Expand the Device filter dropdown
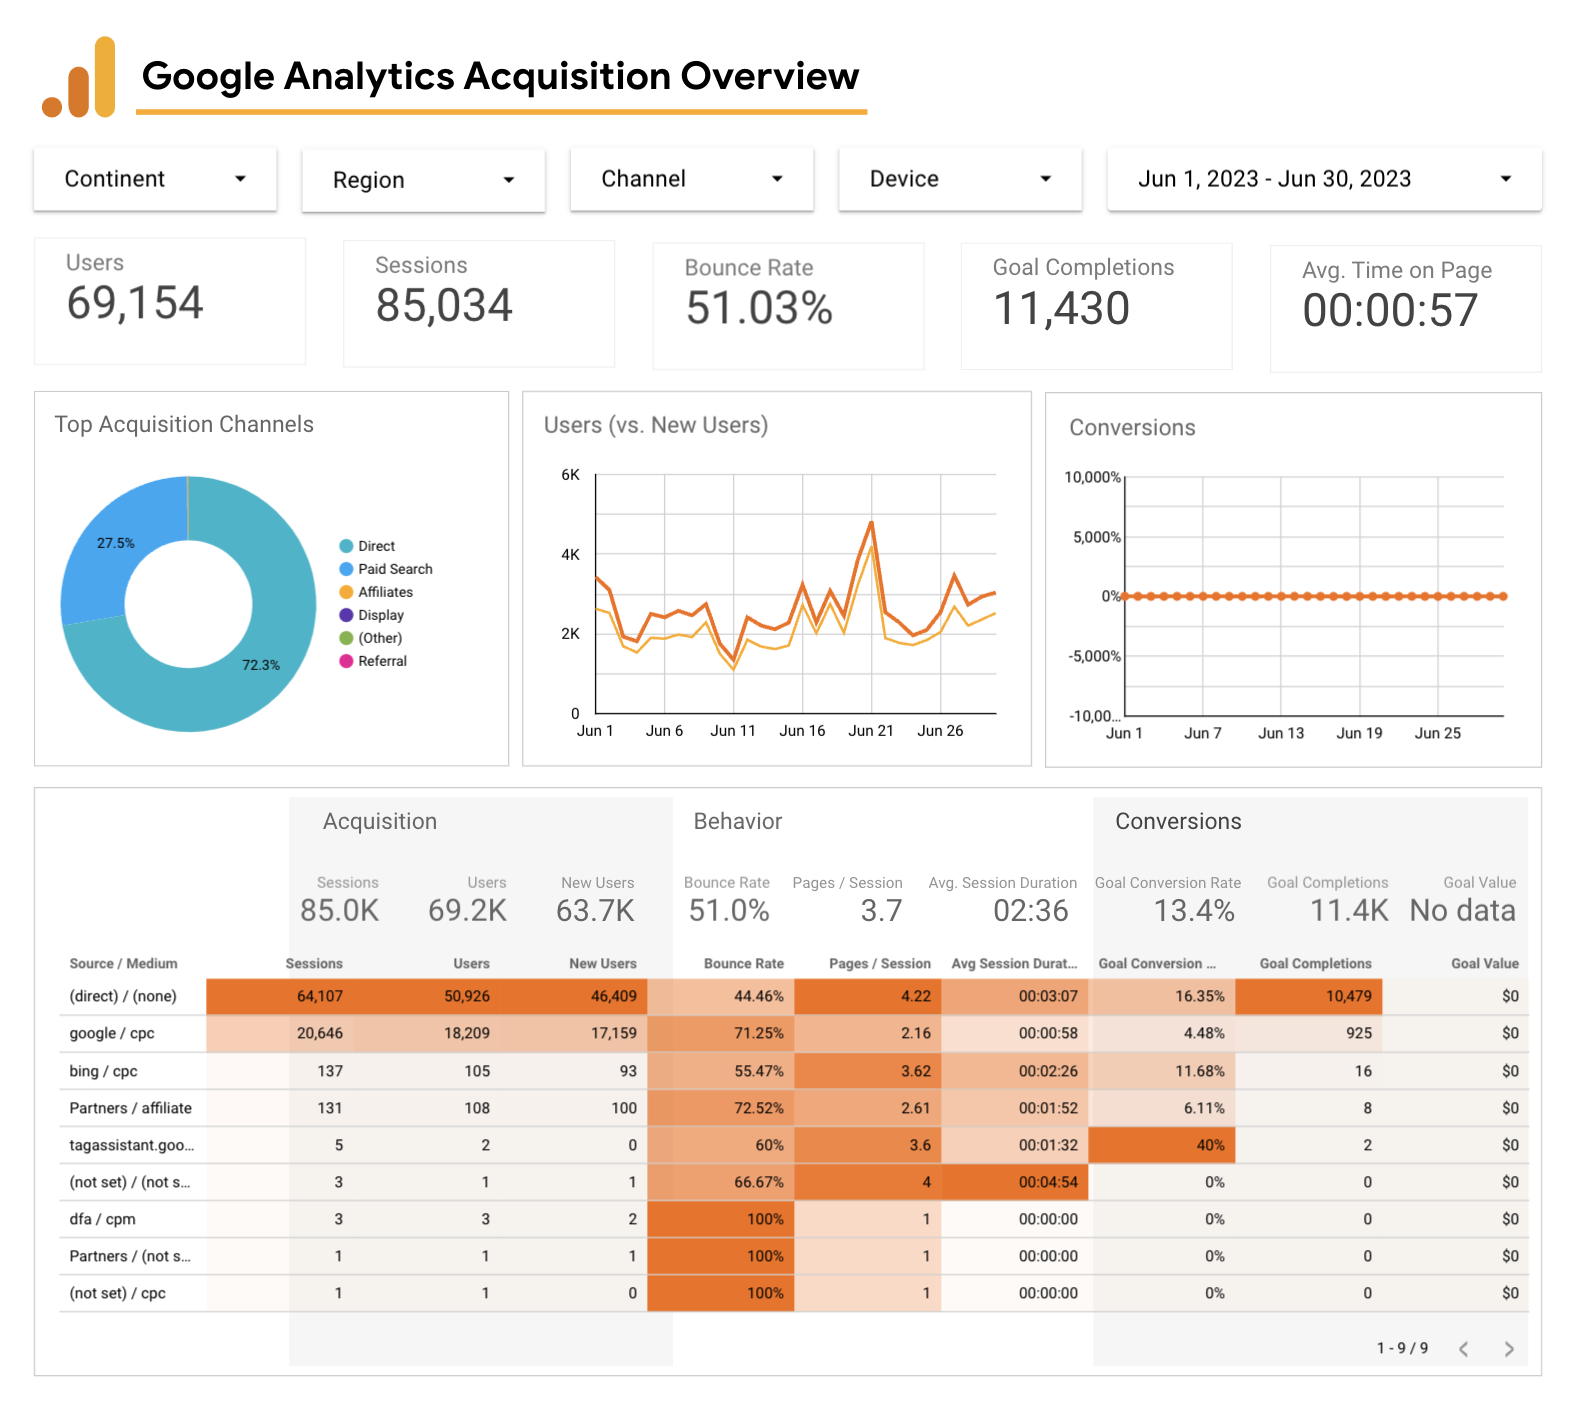The height and width of the screenshot is (1414, 1582). tap(960, 179)
